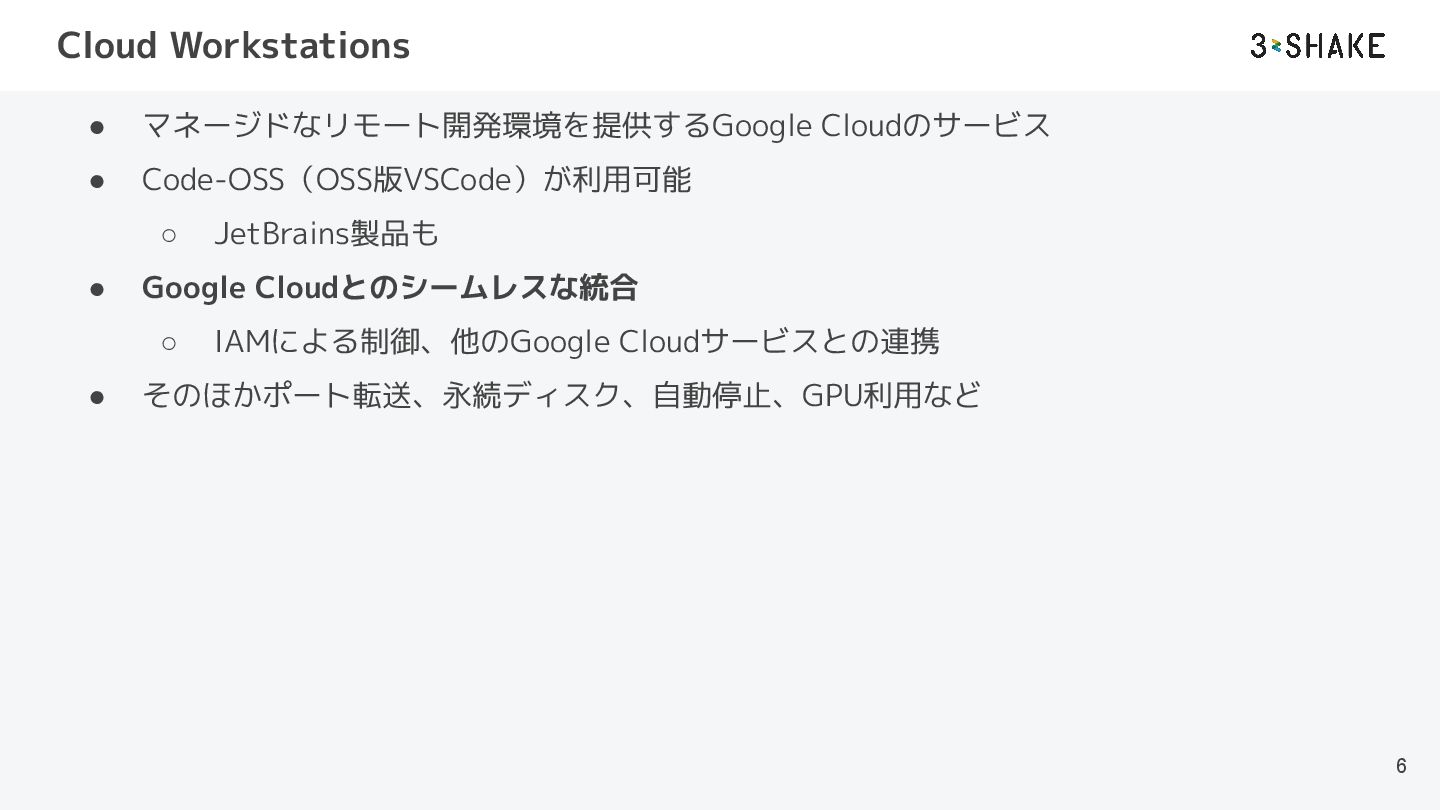This screenshot has height=810, width=1440.
Task: Select the first bullet about マネージドなリモート開発環境
Action: [596, 126]
